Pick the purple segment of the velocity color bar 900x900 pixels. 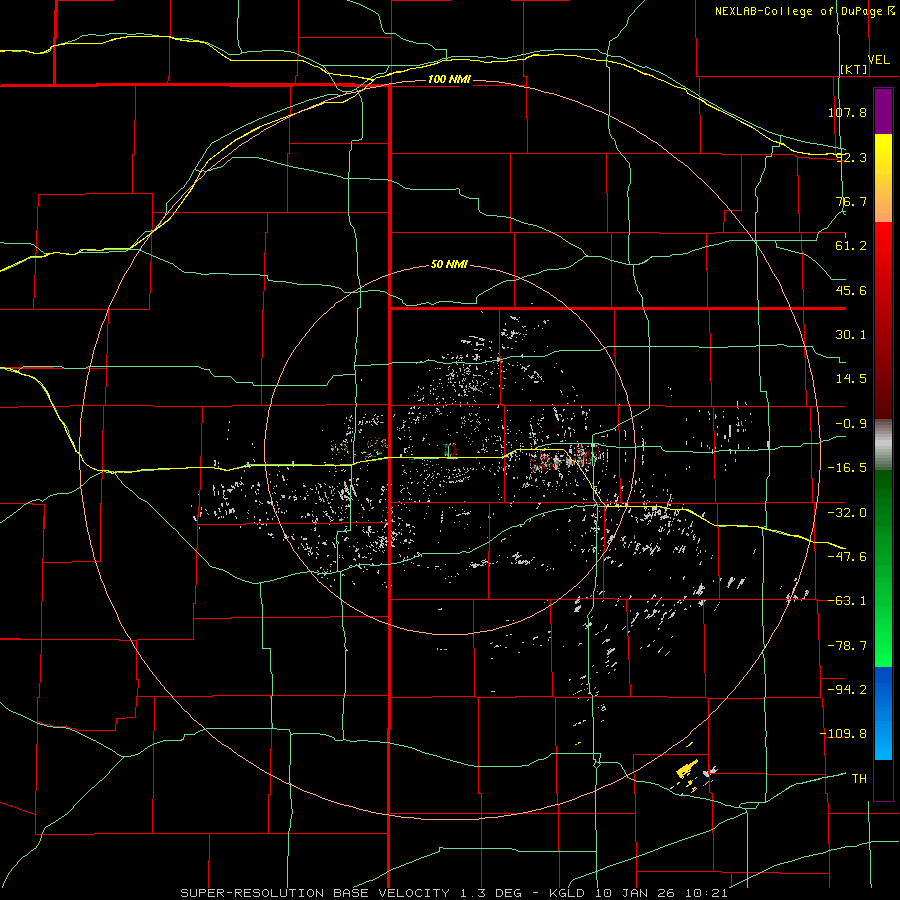click(x=883, y=111)
